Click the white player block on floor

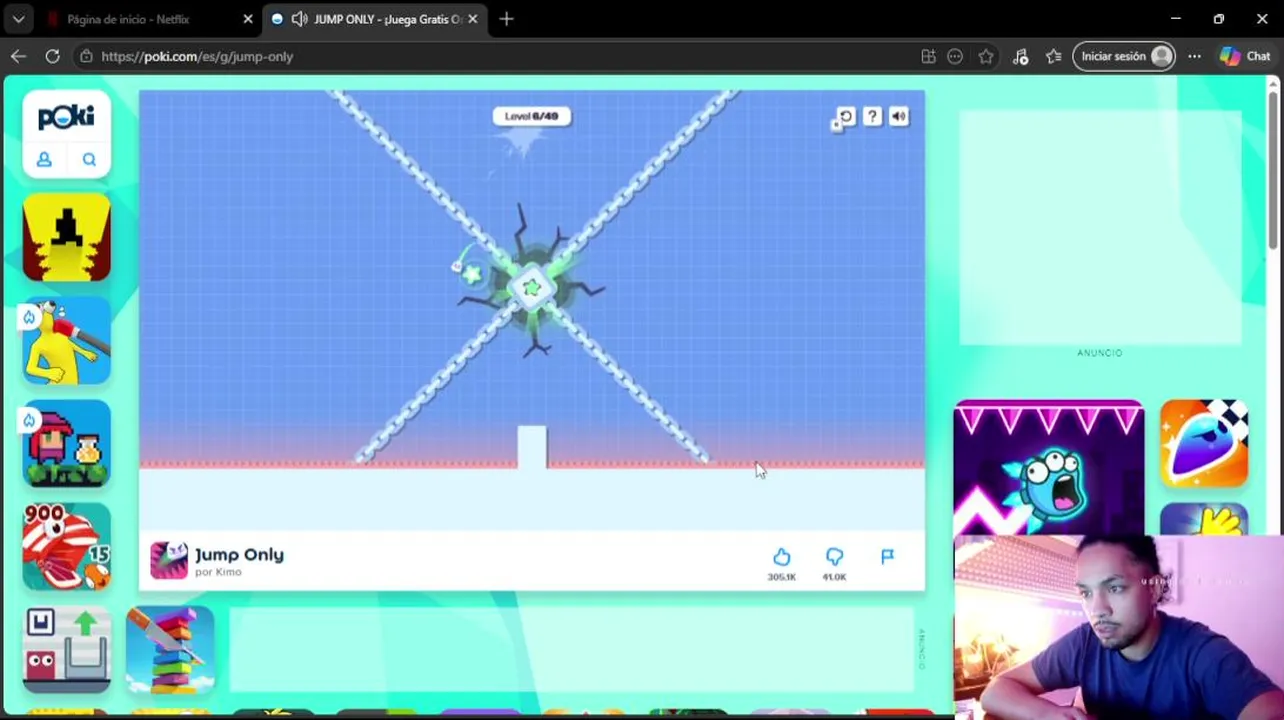click(x=532, y=446)
